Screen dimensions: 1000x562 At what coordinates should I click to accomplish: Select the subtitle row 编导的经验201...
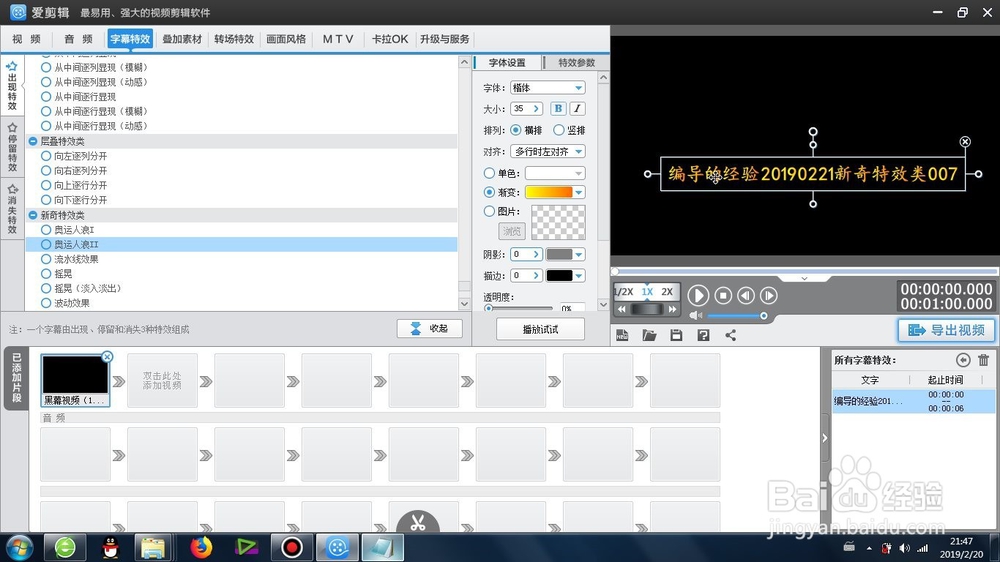click(913, 401)
